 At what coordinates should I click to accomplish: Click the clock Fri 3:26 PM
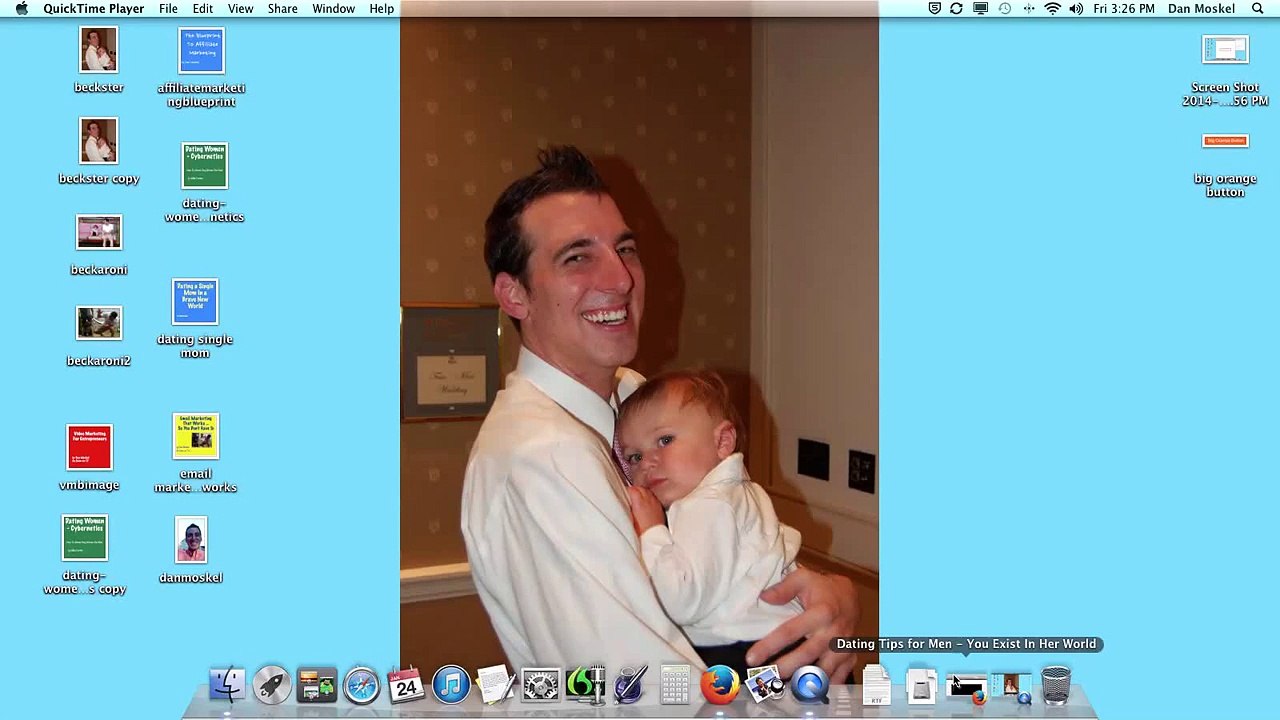1124,8
